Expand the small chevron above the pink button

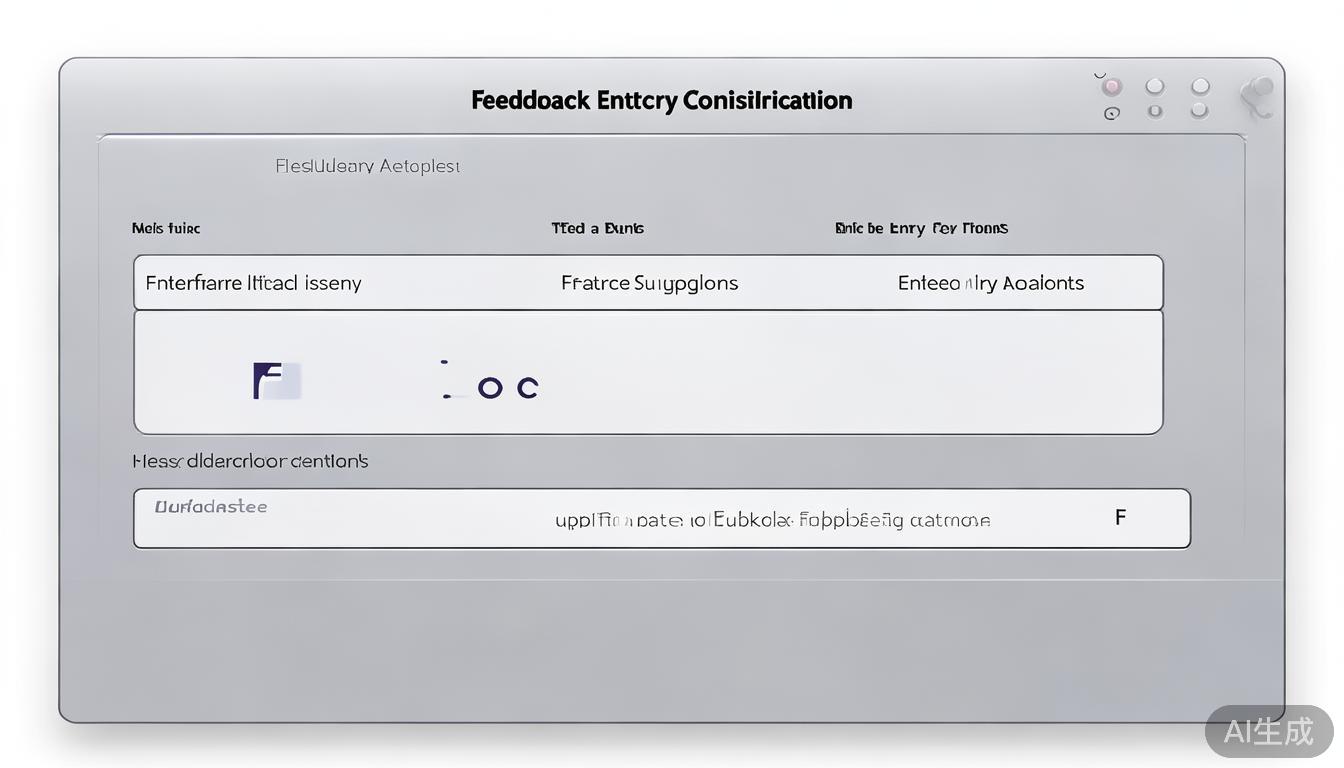coord(1100,75)
